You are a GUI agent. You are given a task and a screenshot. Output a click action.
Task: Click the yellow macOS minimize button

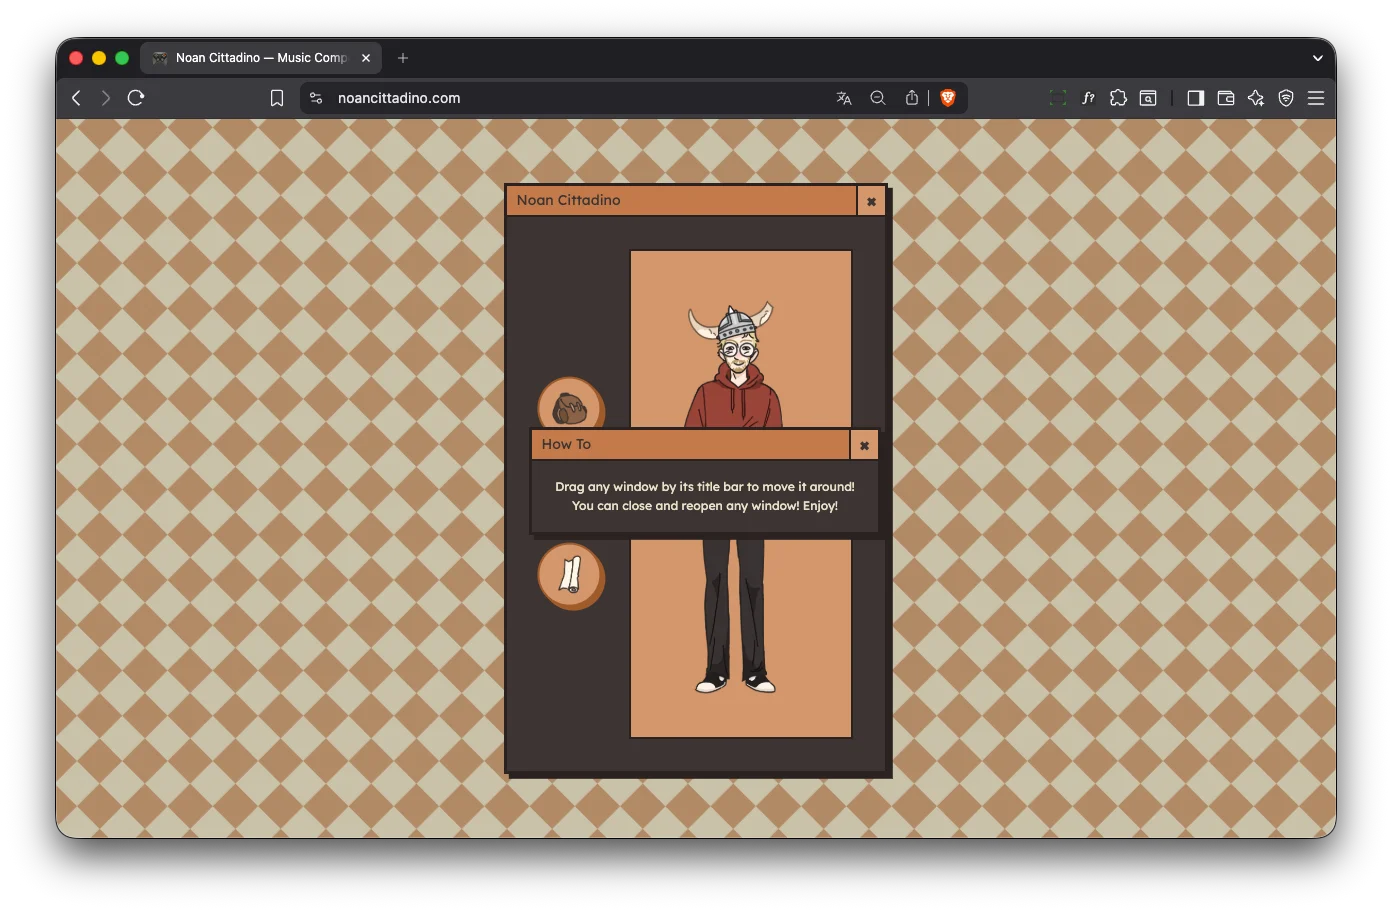click(x=99, y=58)
